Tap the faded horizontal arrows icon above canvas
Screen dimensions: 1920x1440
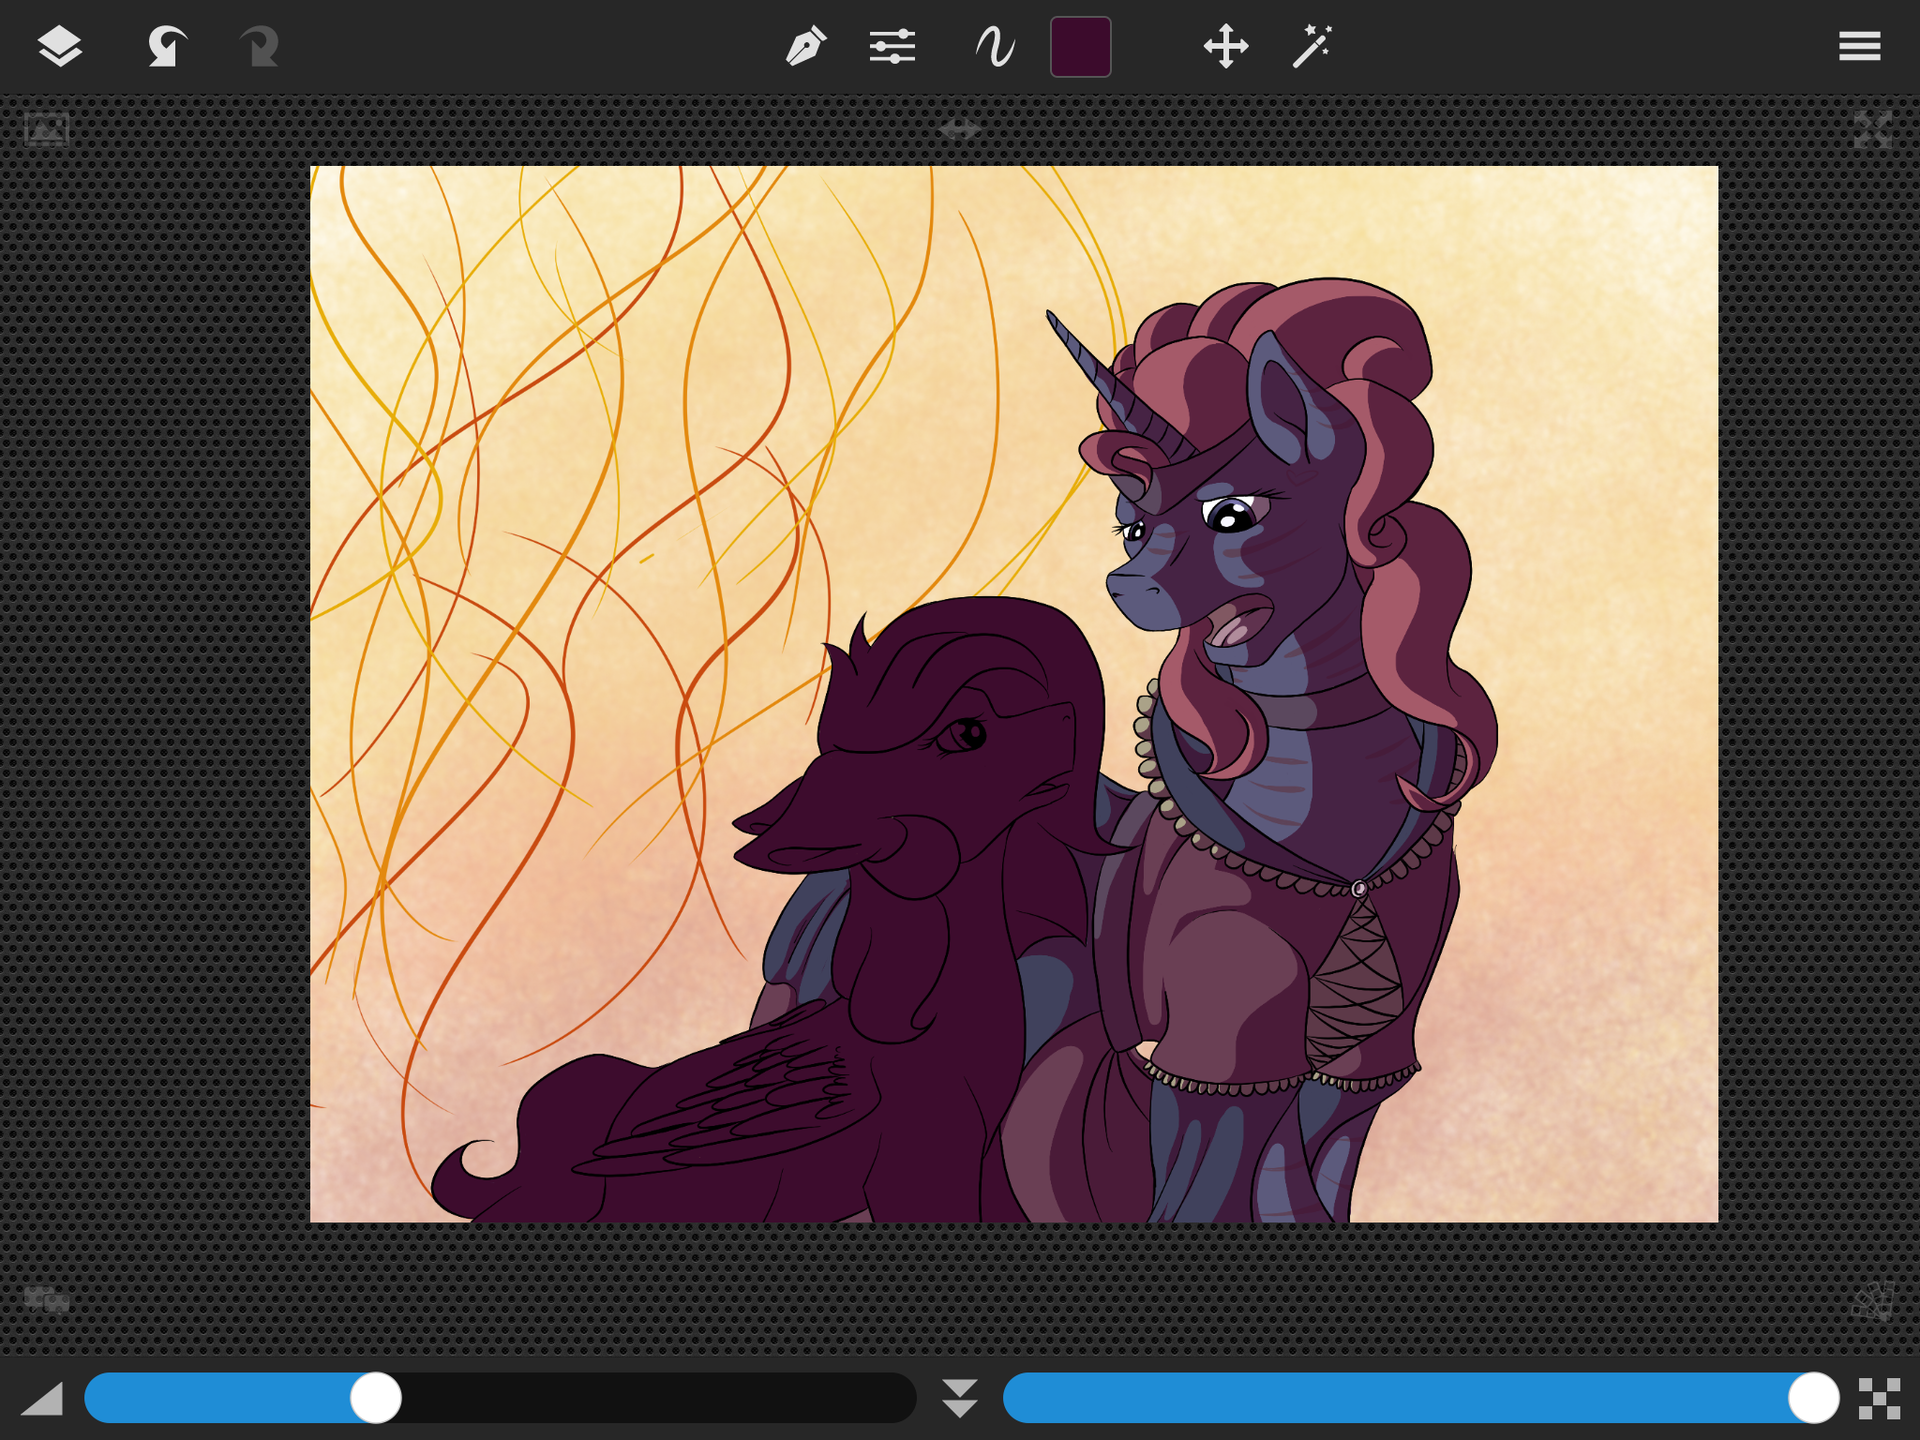coord(959,129)
